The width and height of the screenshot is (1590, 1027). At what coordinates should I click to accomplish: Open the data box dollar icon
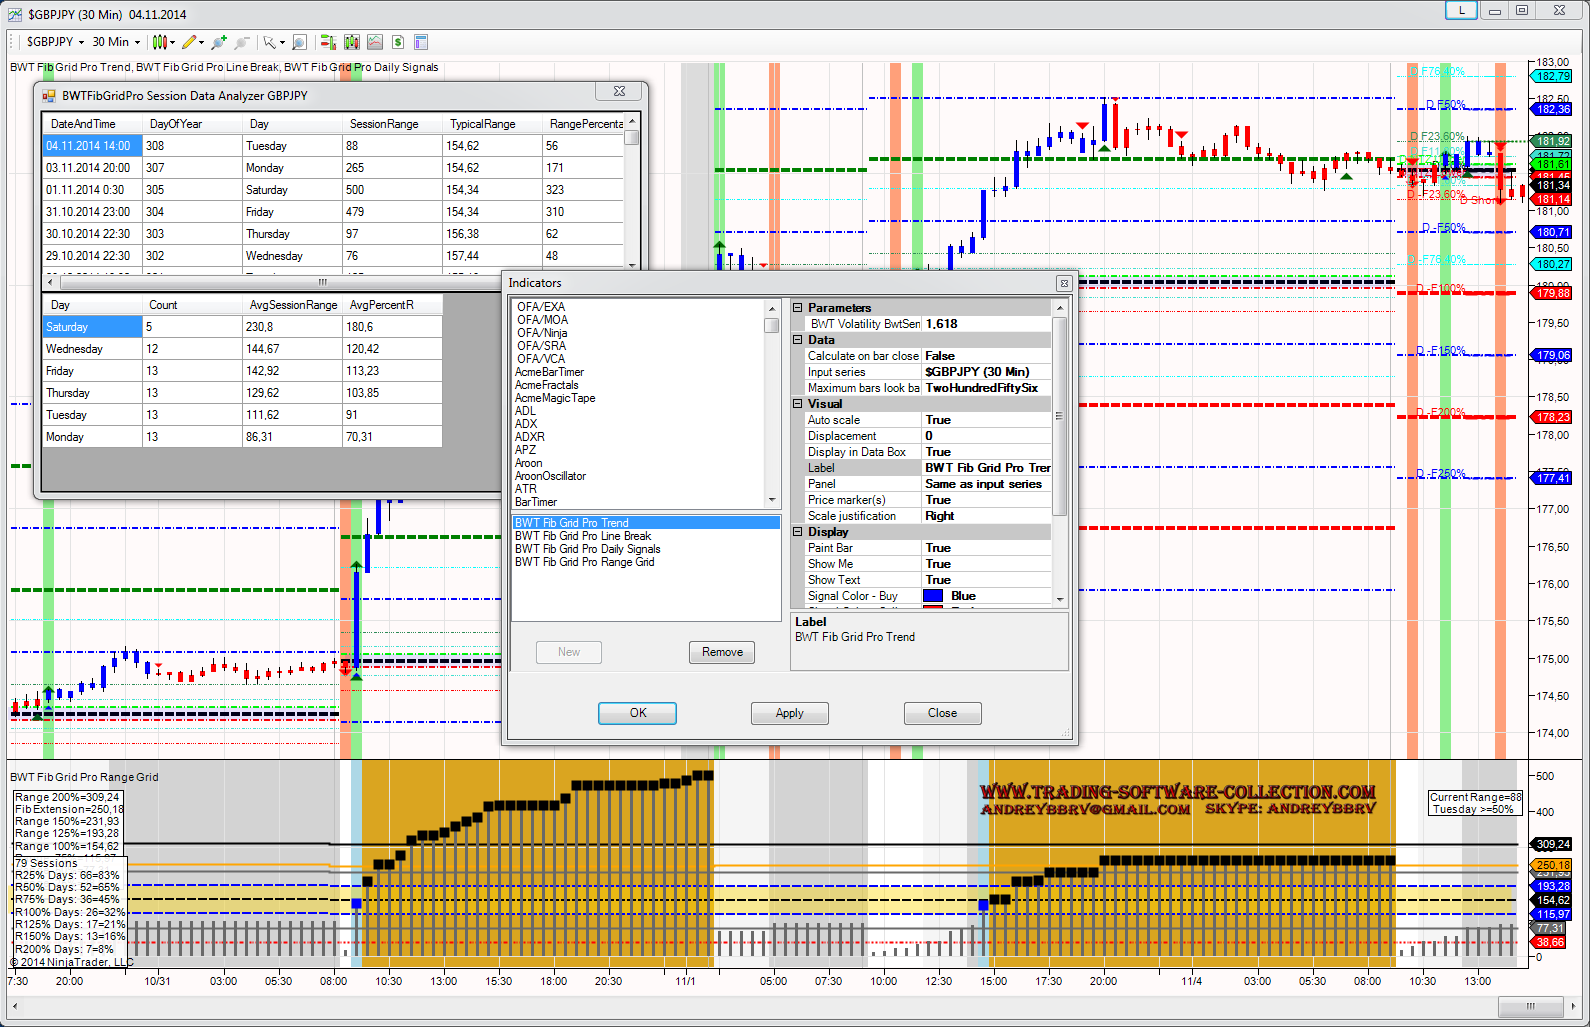pyautogui.click(x=398, y=42)
